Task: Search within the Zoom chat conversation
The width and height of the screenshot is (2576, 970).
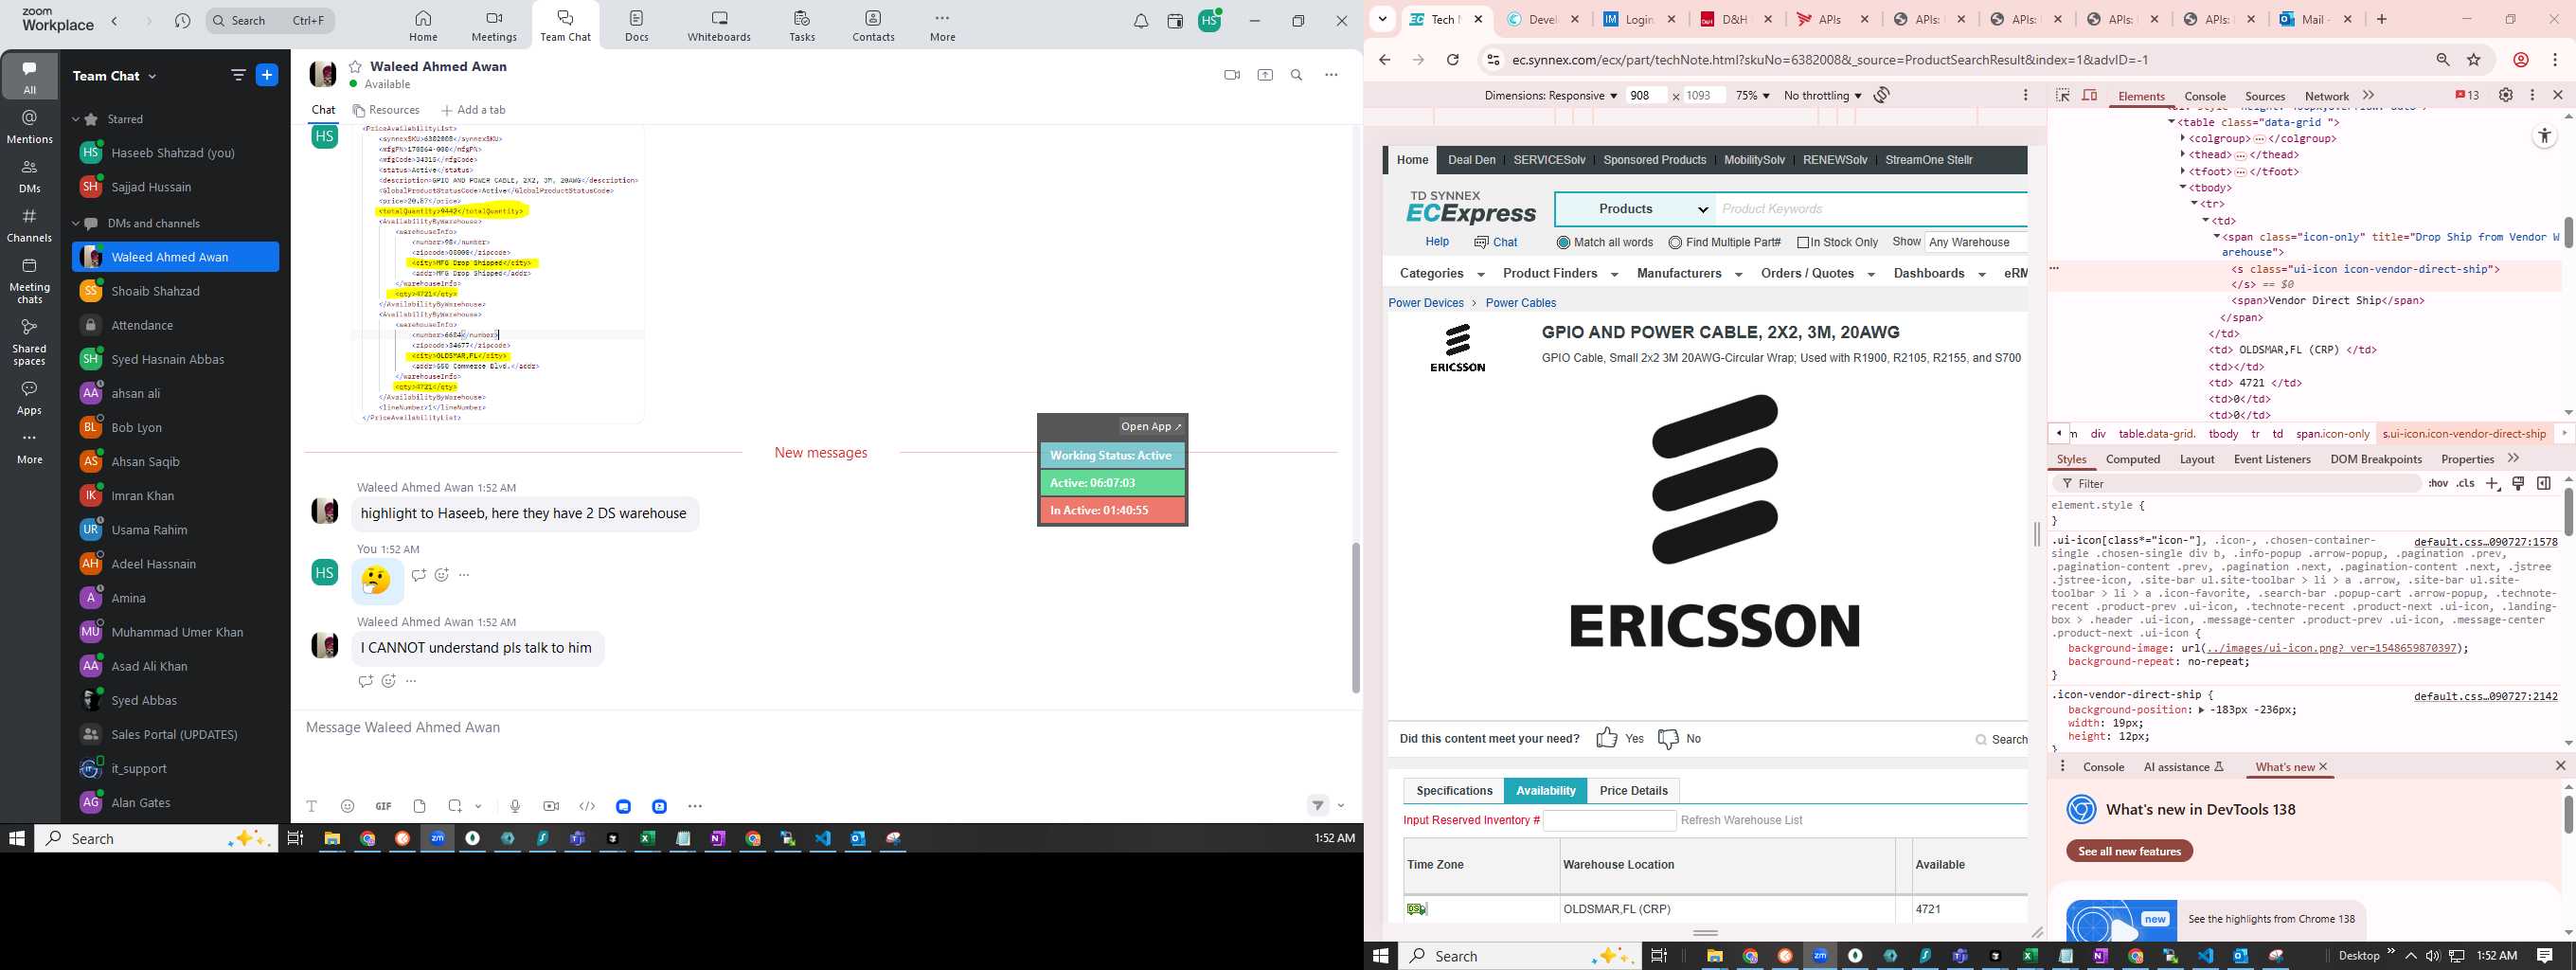Action: click(x=1297, y=75)
